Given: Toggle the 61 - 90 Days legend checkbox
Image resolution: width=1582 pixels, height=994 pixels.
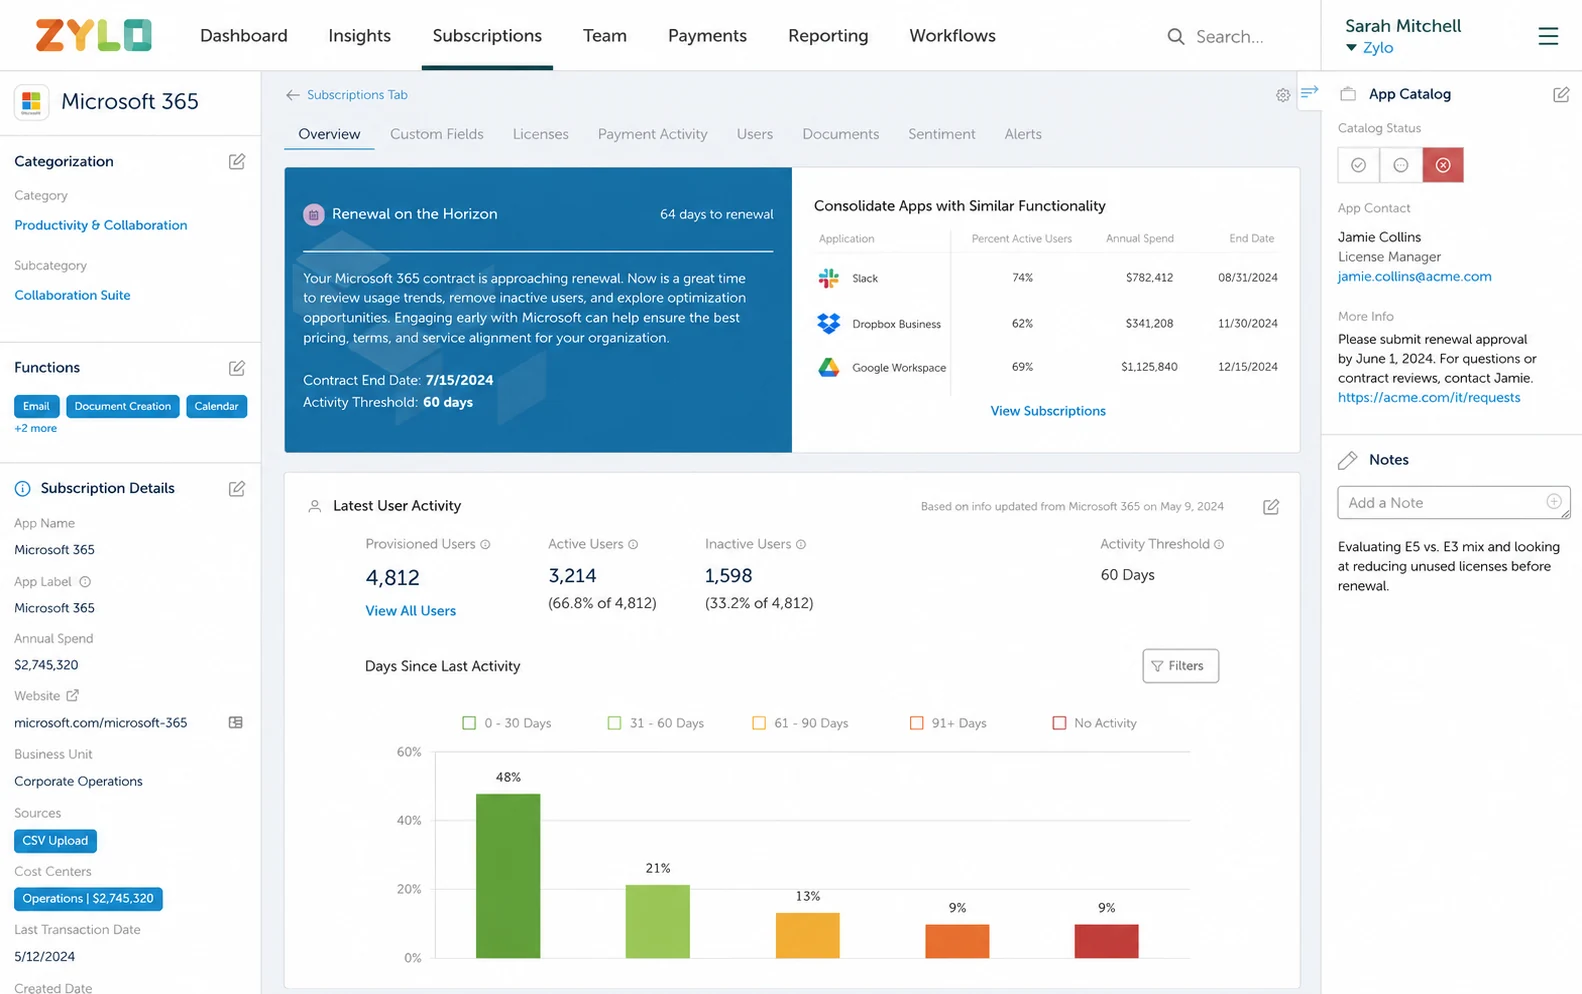Looking at the screenshot, I should coord(759,723).
